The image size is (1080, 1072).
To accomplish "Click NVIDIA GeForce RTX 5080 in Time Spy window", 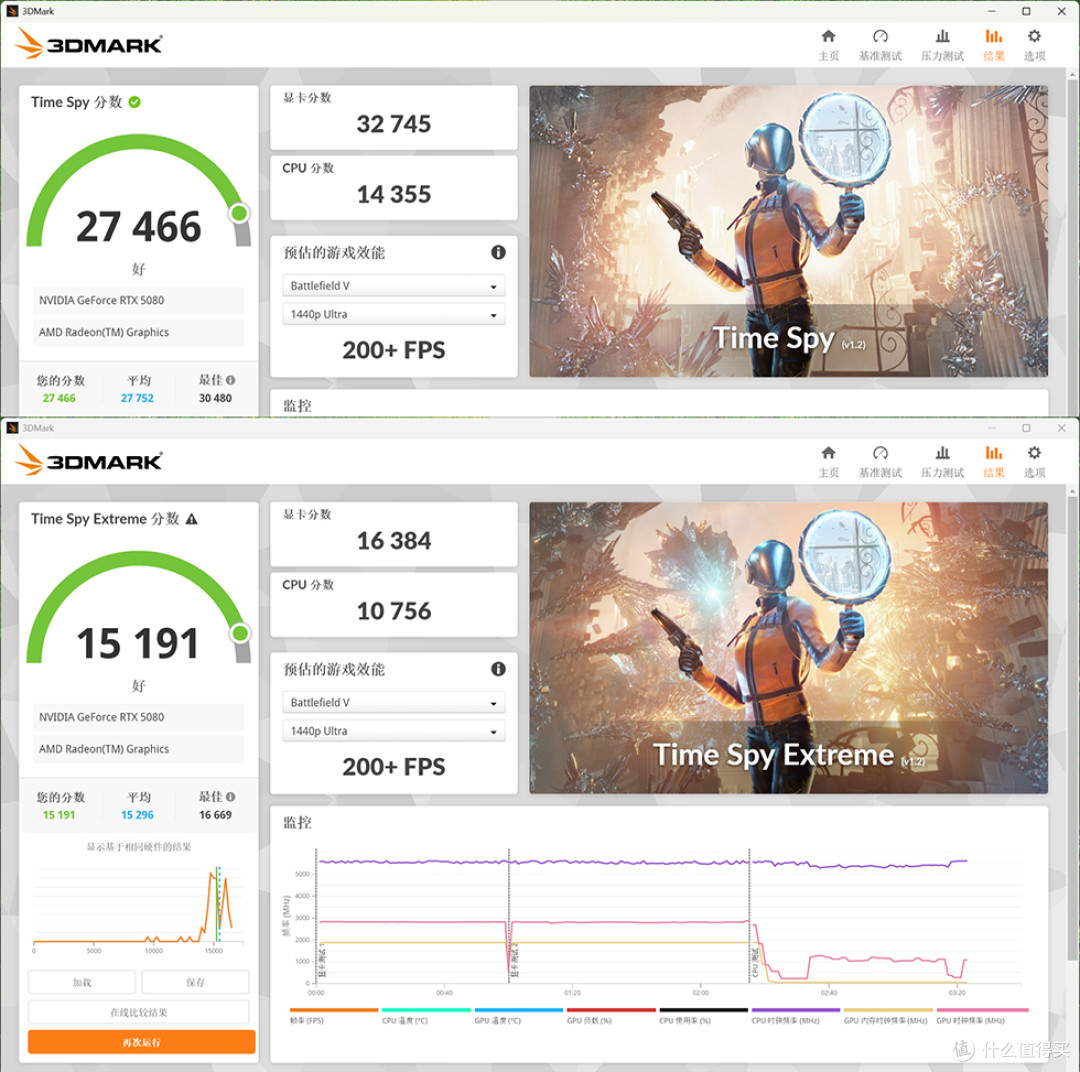I will click(138, 300).
